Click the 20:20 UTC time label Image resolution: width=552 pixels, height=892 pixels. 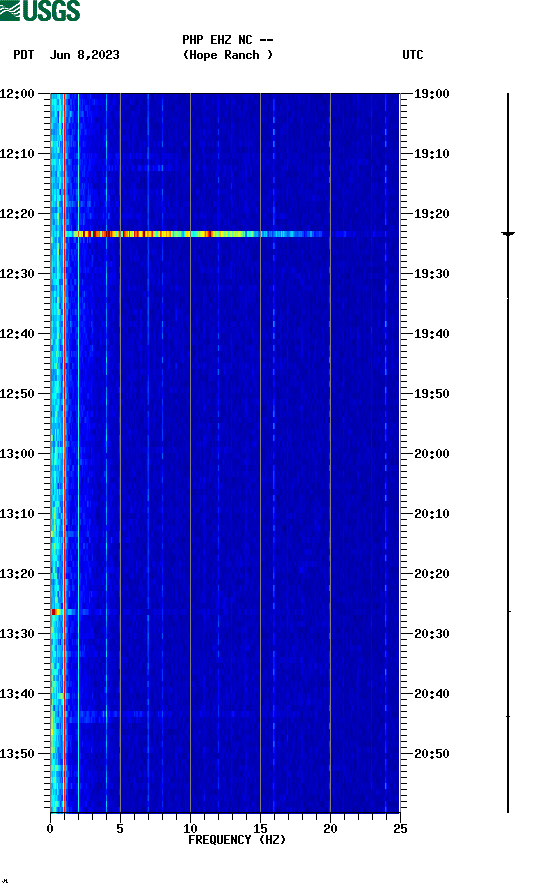coord(431,574)
